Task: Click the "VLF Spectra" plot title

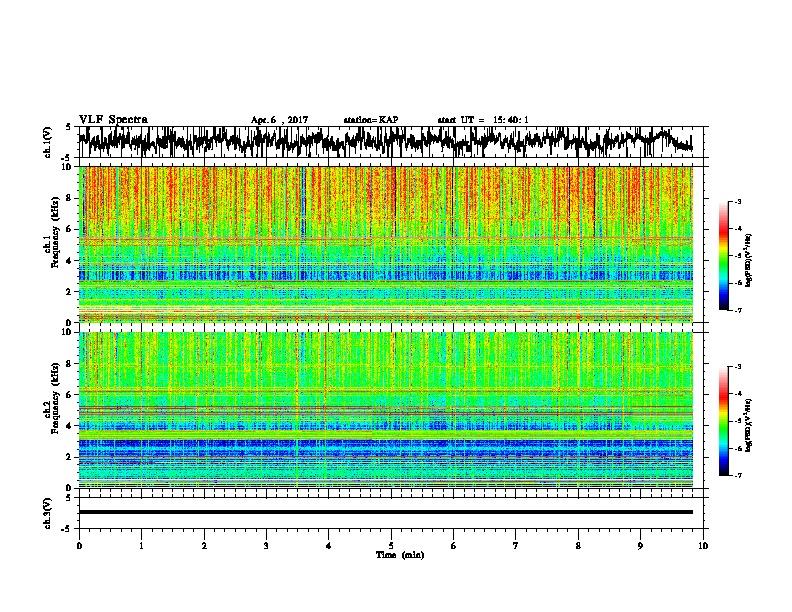Action: 113,120
